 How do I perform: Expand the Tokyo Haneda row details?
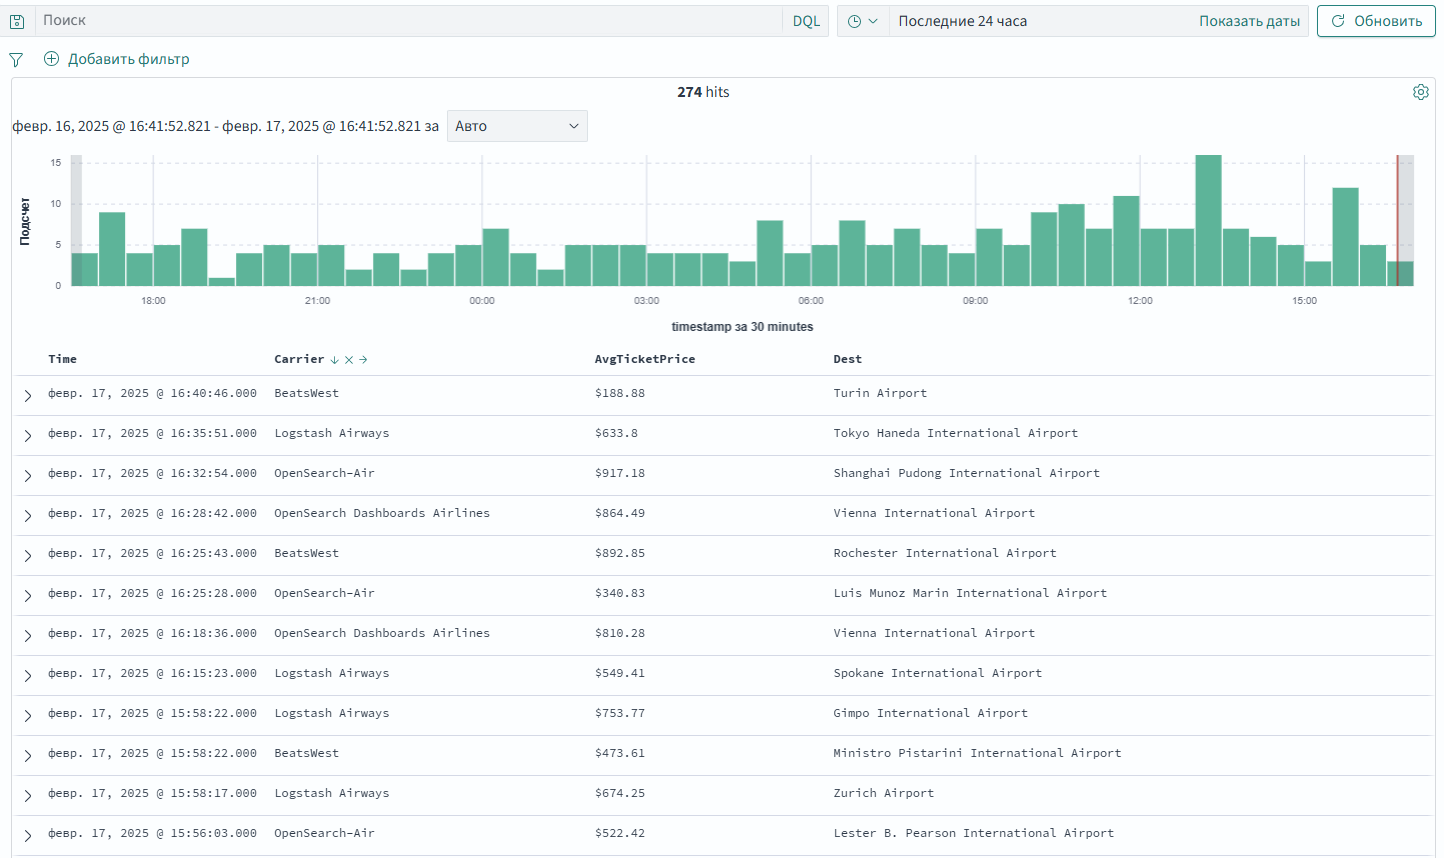pyautogui.click(x=28, y=436)
